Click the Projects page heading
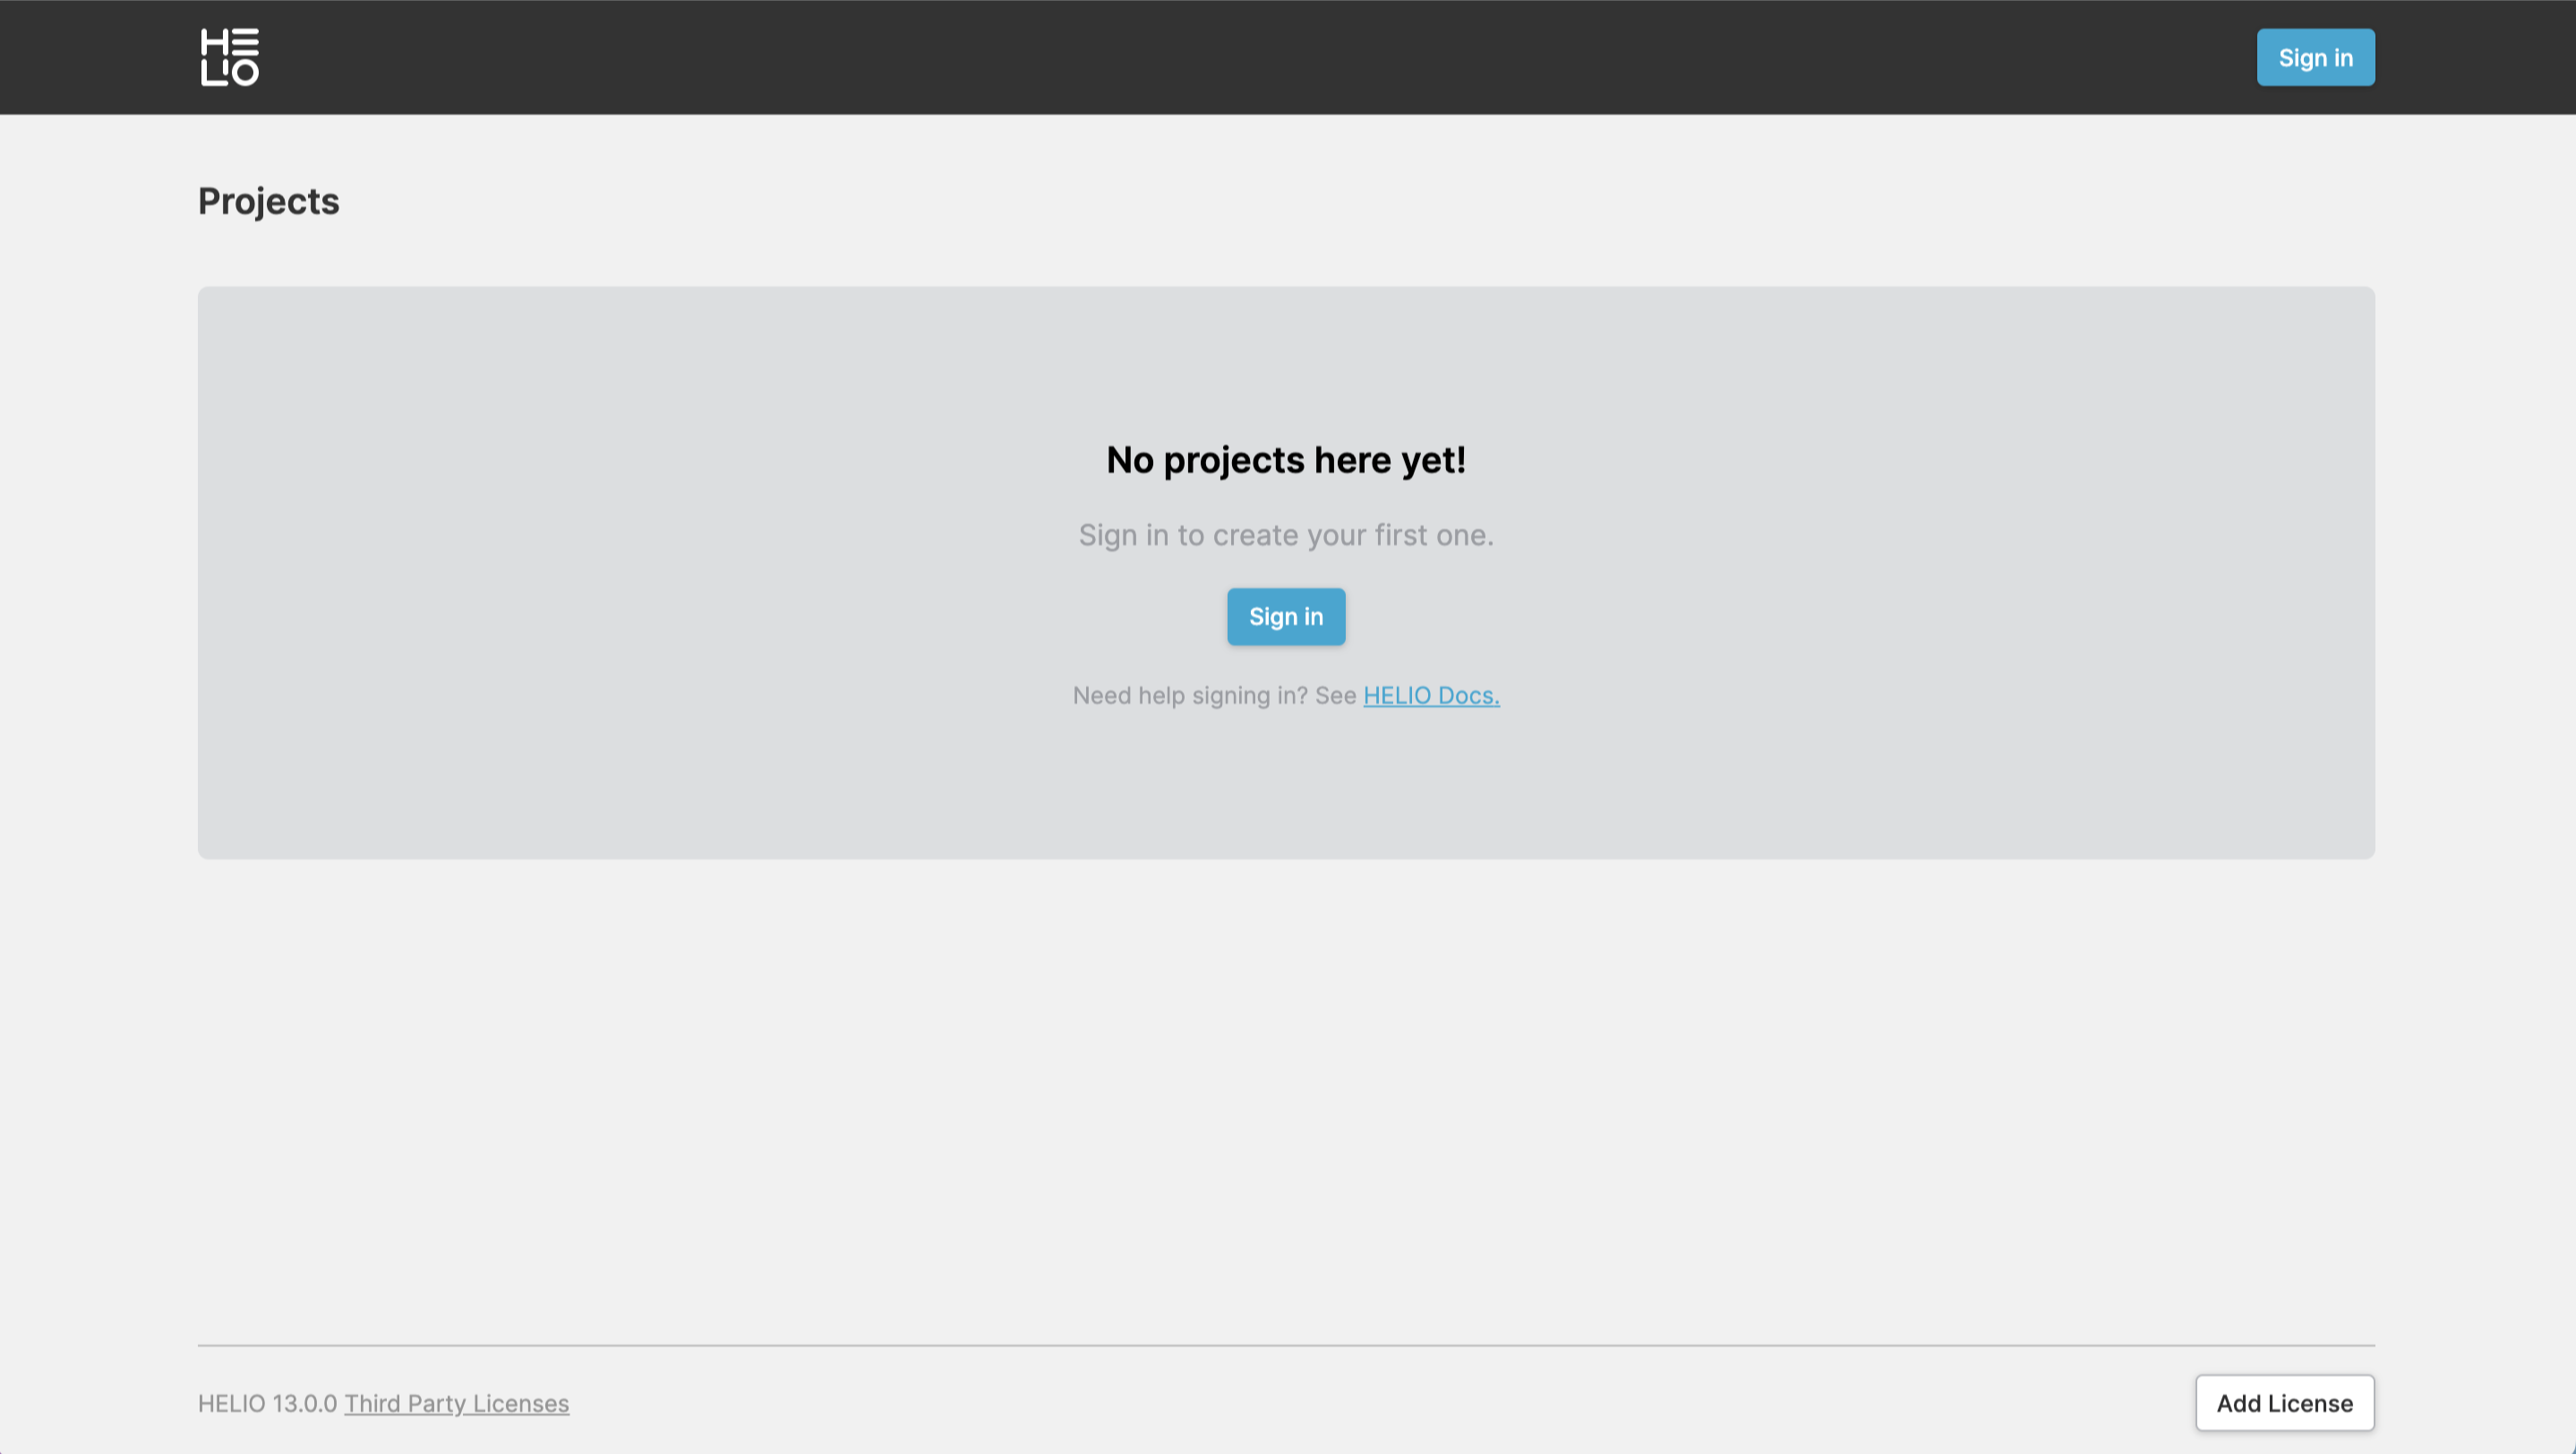Screen dimensions: 2576x1454 pyautogui.click(x=268, y=201)
